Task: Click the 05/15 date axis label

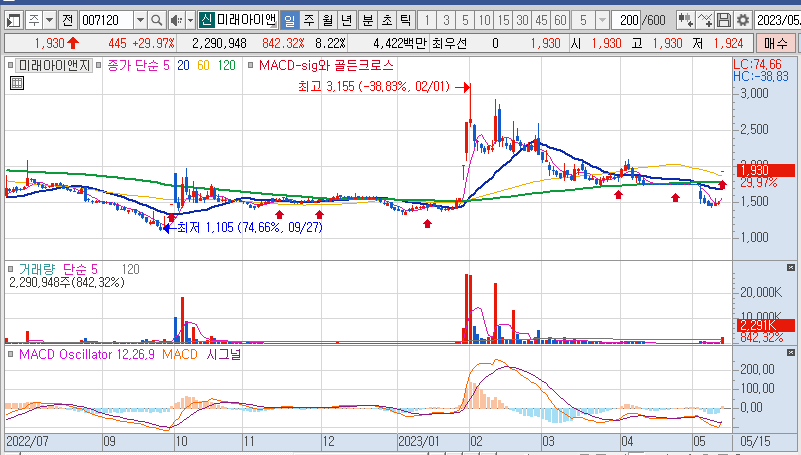Action: 755,441
